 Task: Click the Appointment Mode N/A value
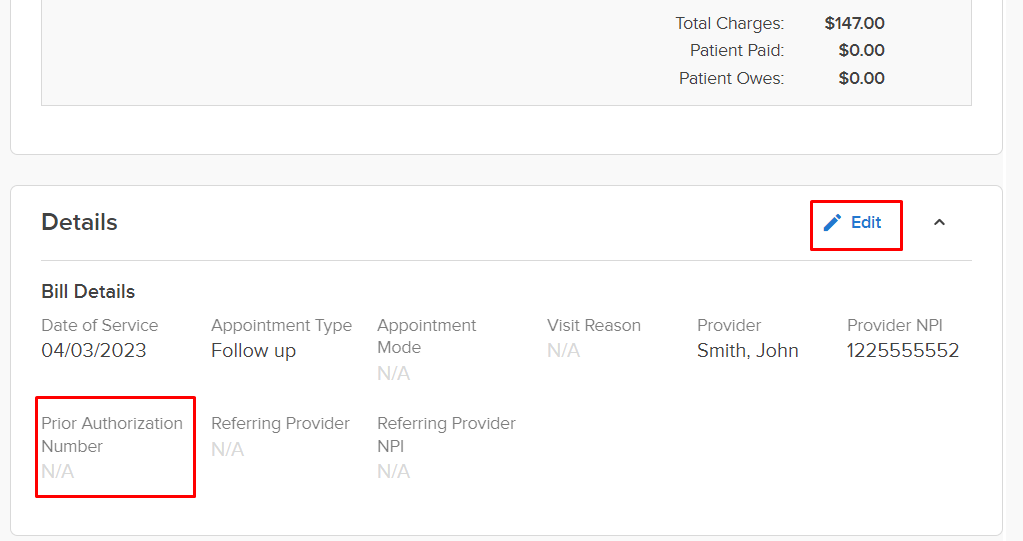(393, 373)
